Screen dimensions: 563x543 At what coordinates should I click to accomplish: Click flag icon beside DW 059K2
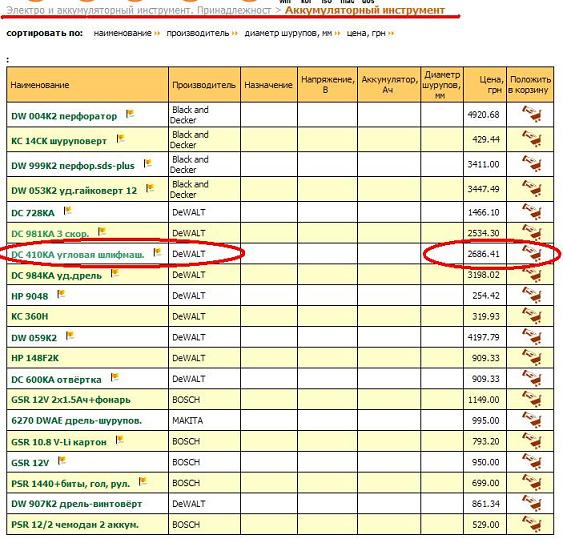(x=70, y=336)
